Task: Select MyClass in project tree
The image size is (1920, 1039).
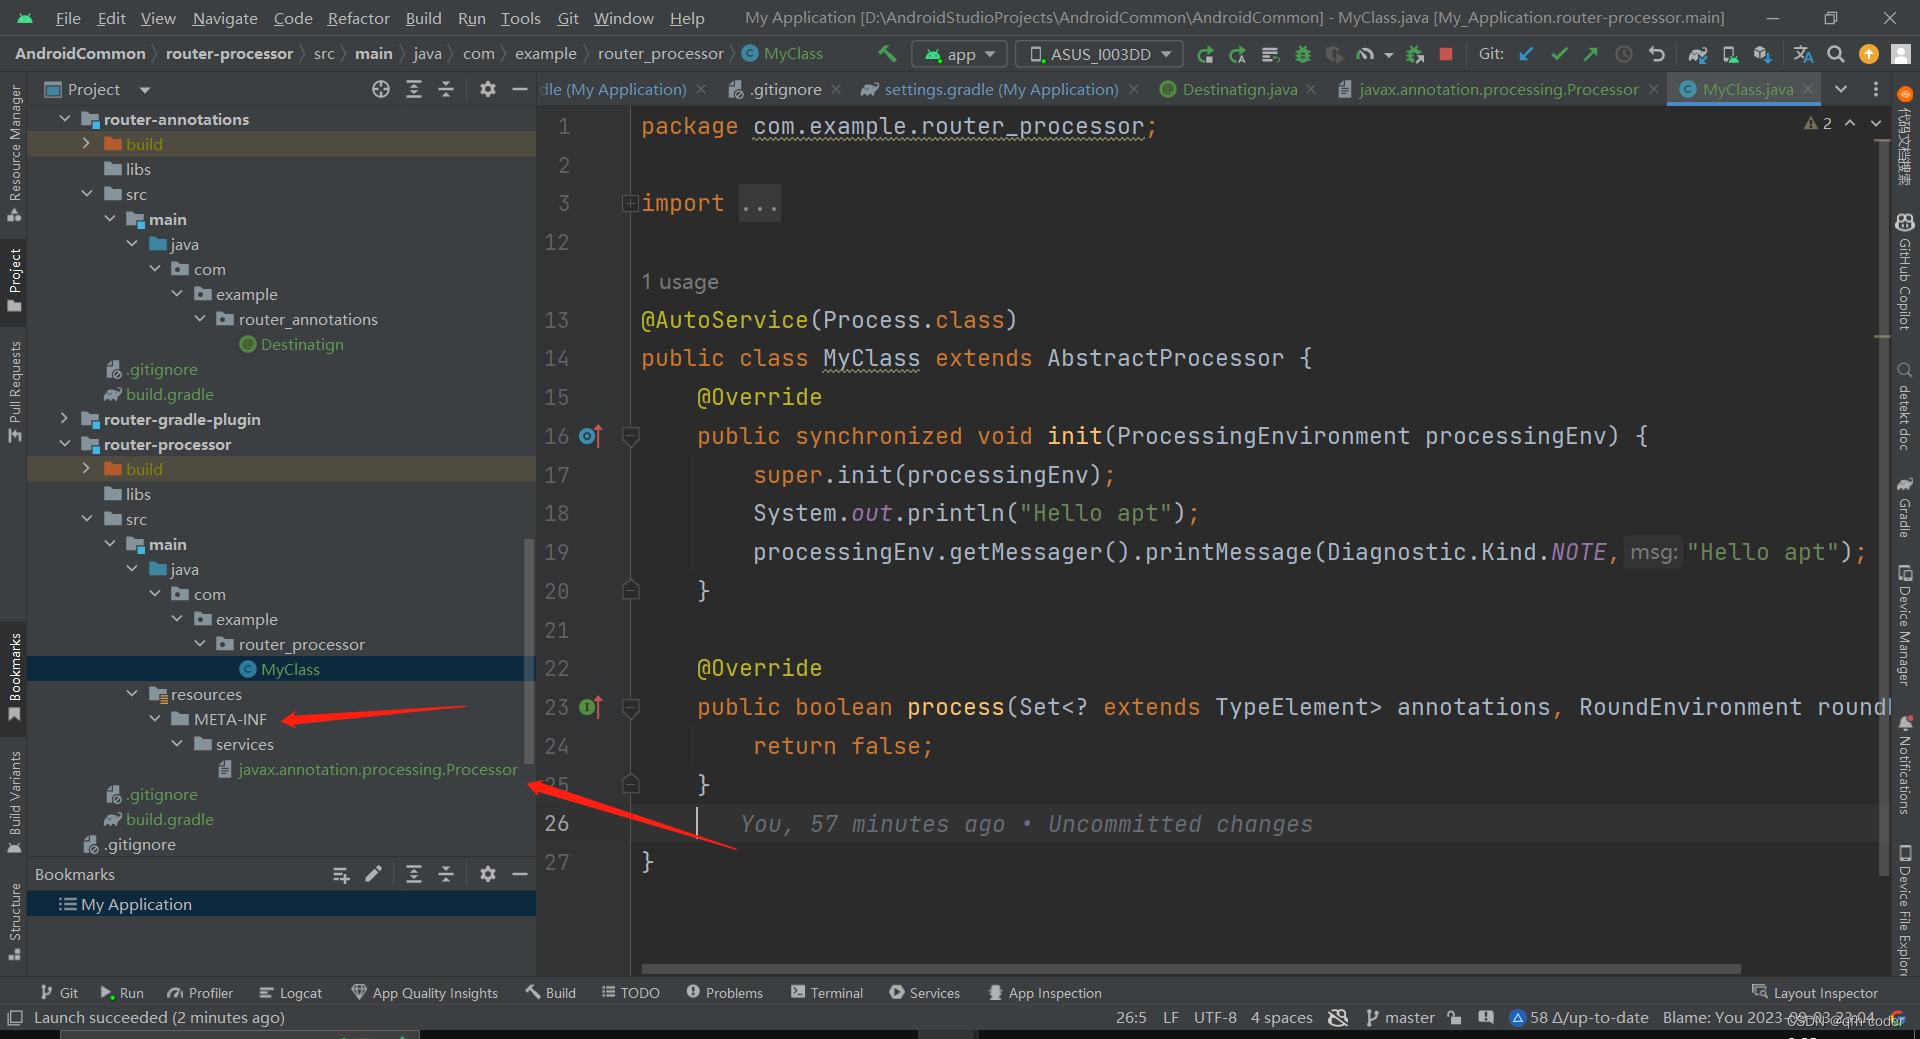Action: (290, 669)
